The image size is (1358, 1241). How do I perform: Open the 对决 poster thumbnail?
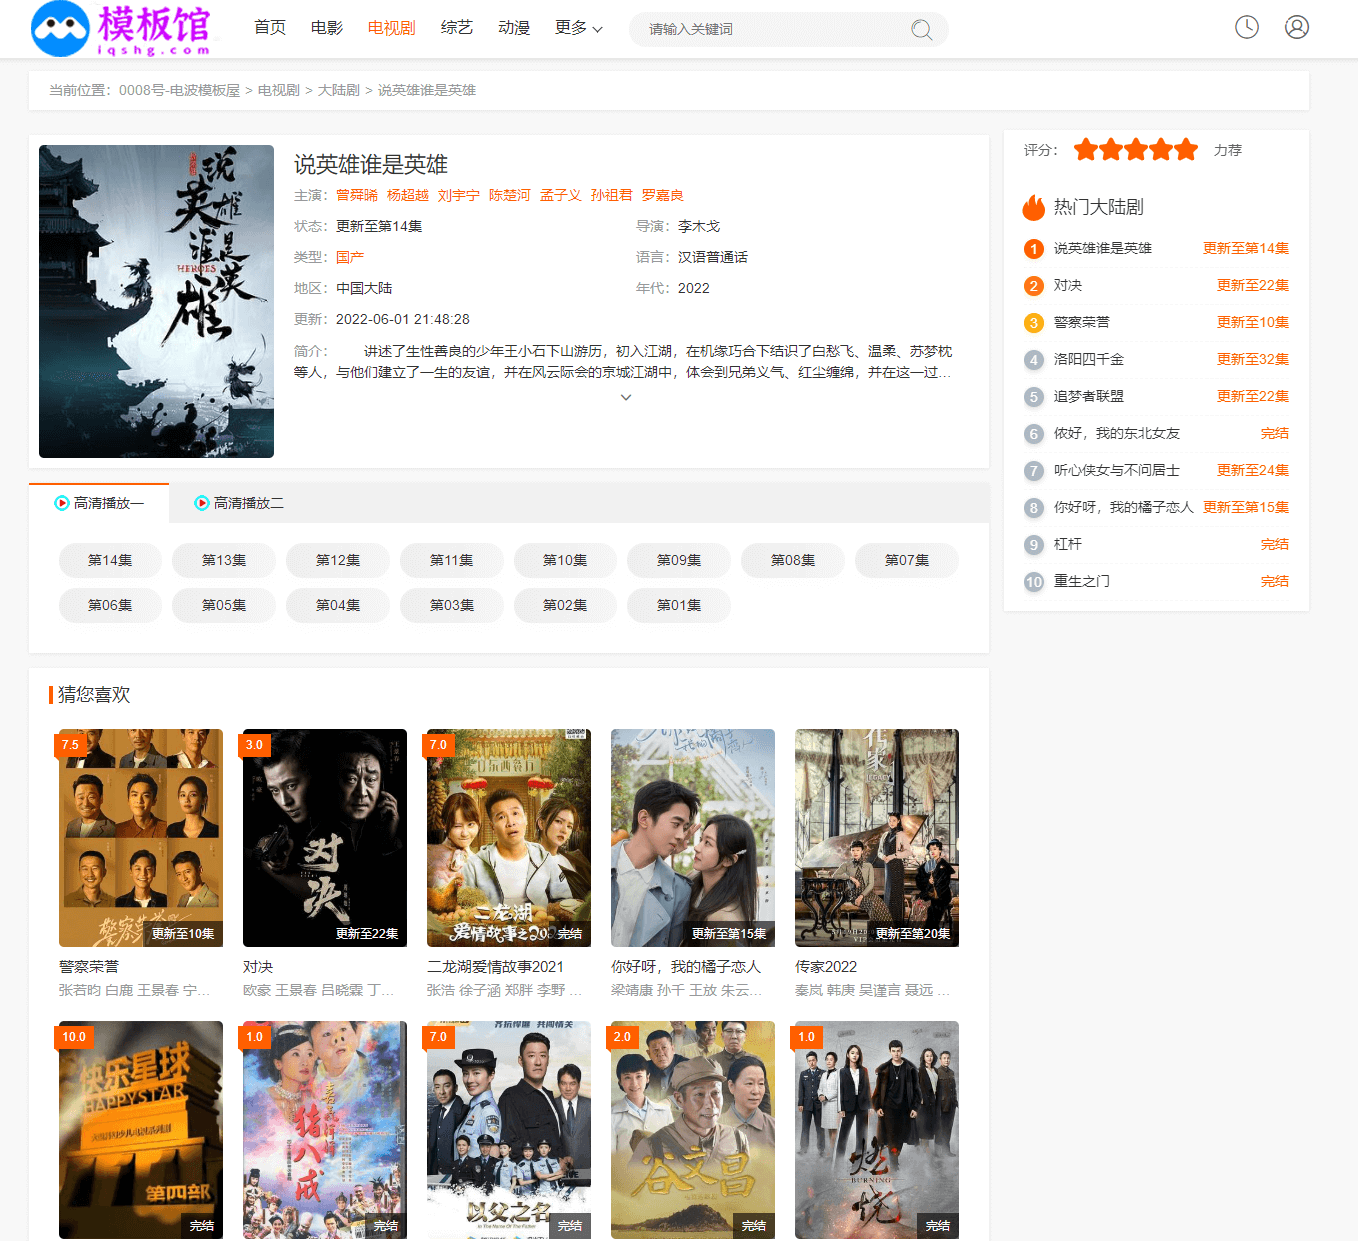point(324,837)
